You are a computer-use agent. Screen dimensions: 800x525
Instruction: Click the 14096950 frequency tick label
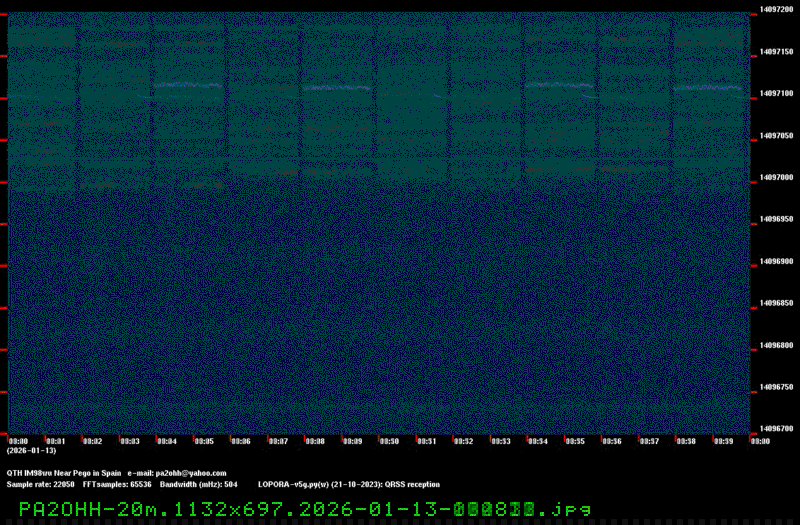point(775,219)
